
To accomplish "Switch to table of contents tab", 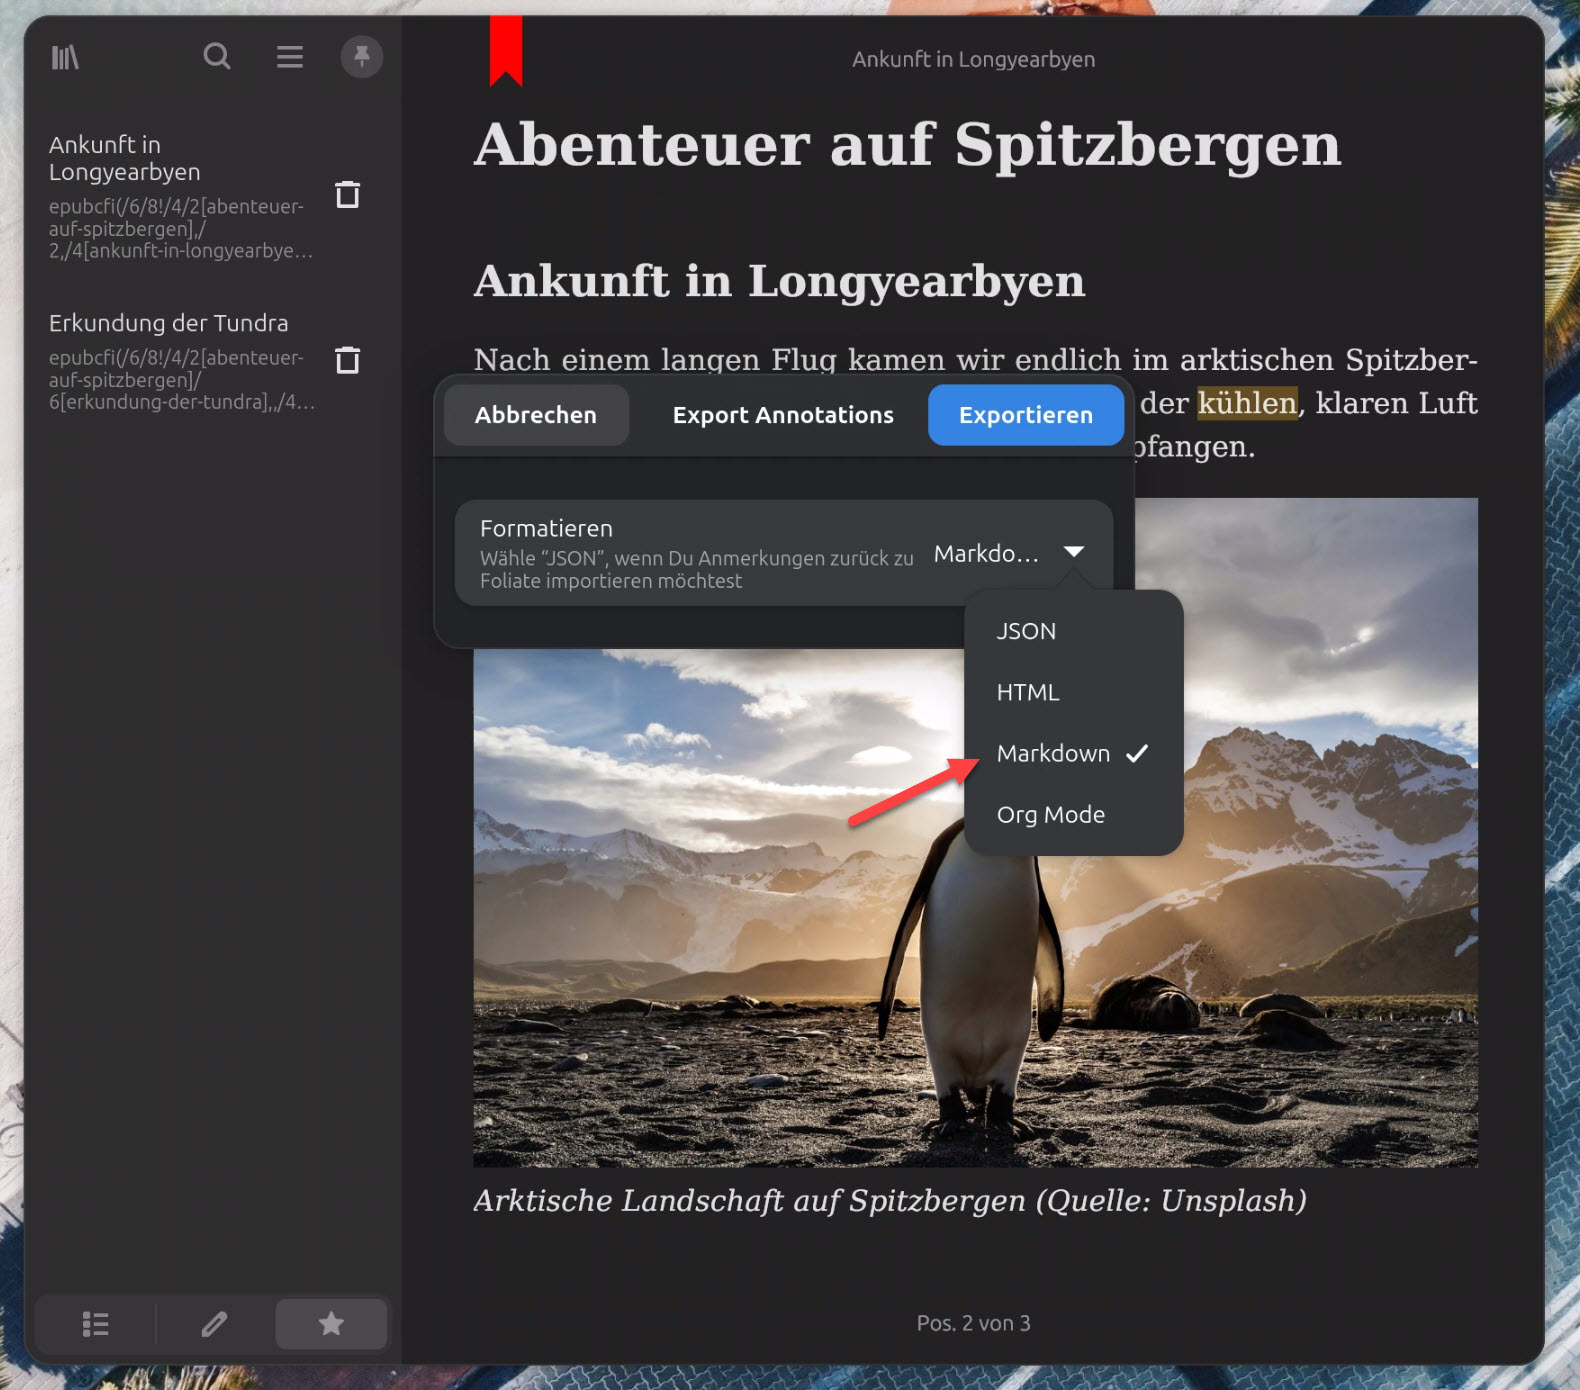I will [95, 1324].
